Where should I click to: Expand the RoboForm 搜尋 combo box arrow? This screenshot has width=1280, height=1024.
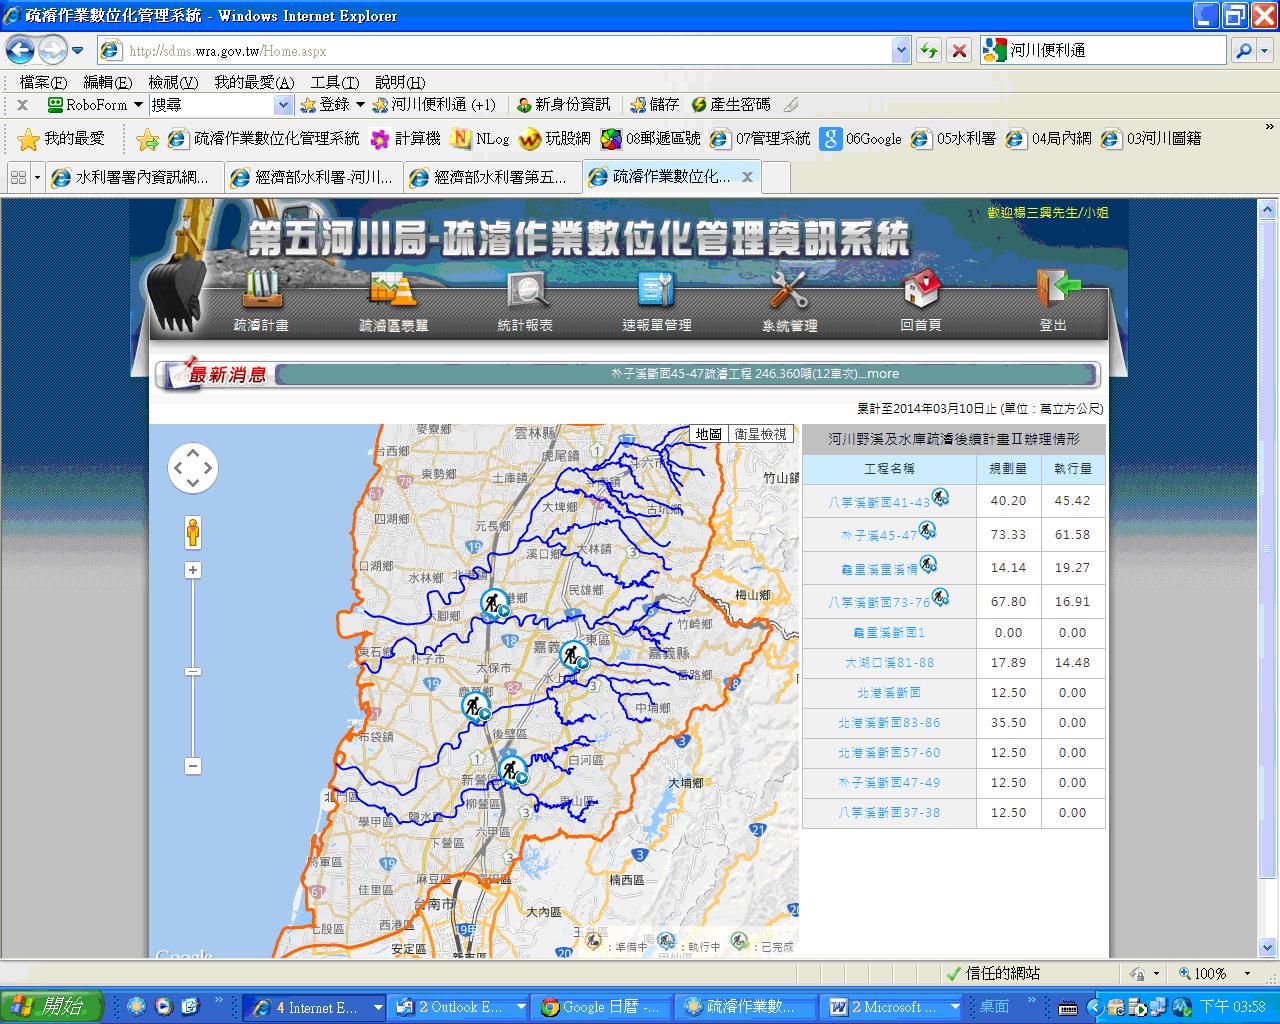tap(283, 105)
